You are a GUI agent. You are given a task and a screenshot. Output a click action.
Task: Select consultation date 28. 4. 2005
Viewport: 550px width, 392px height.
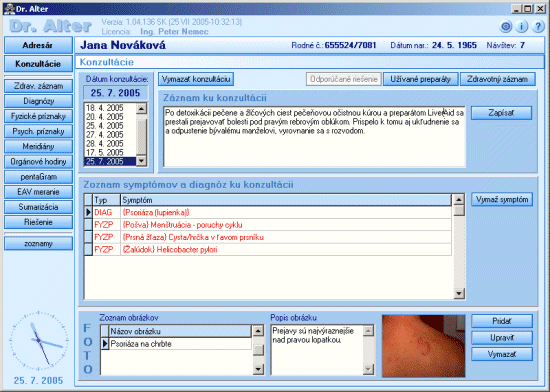(x=110, y=143)
